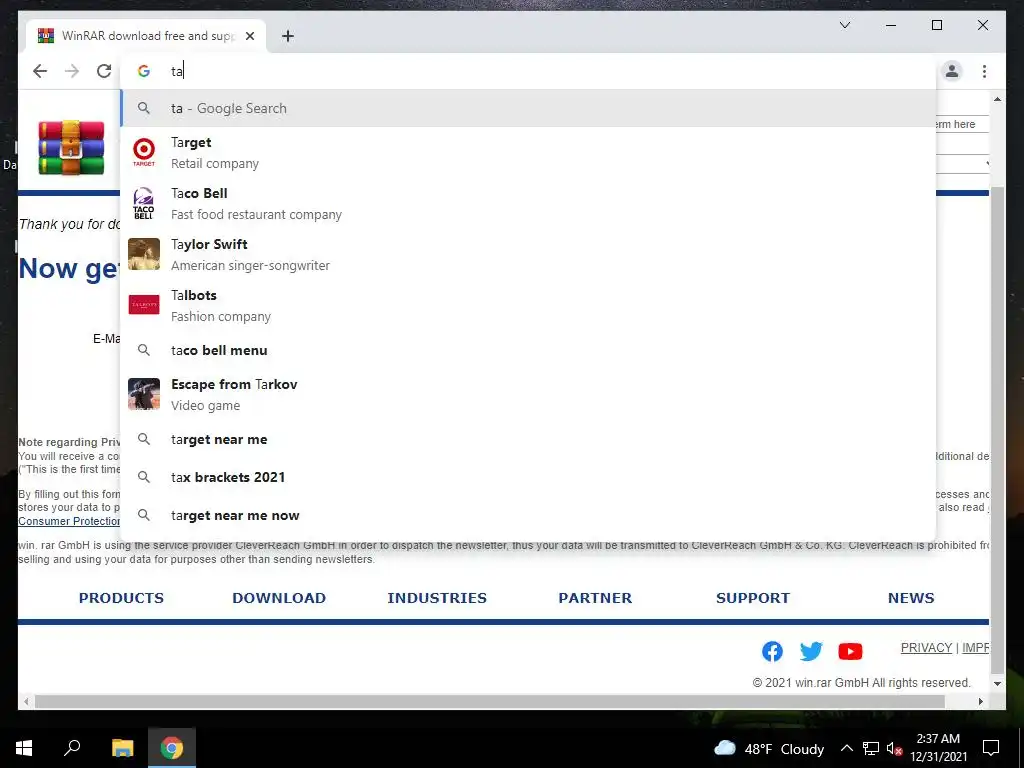Click the Consumer Protection link

point(69,521)
